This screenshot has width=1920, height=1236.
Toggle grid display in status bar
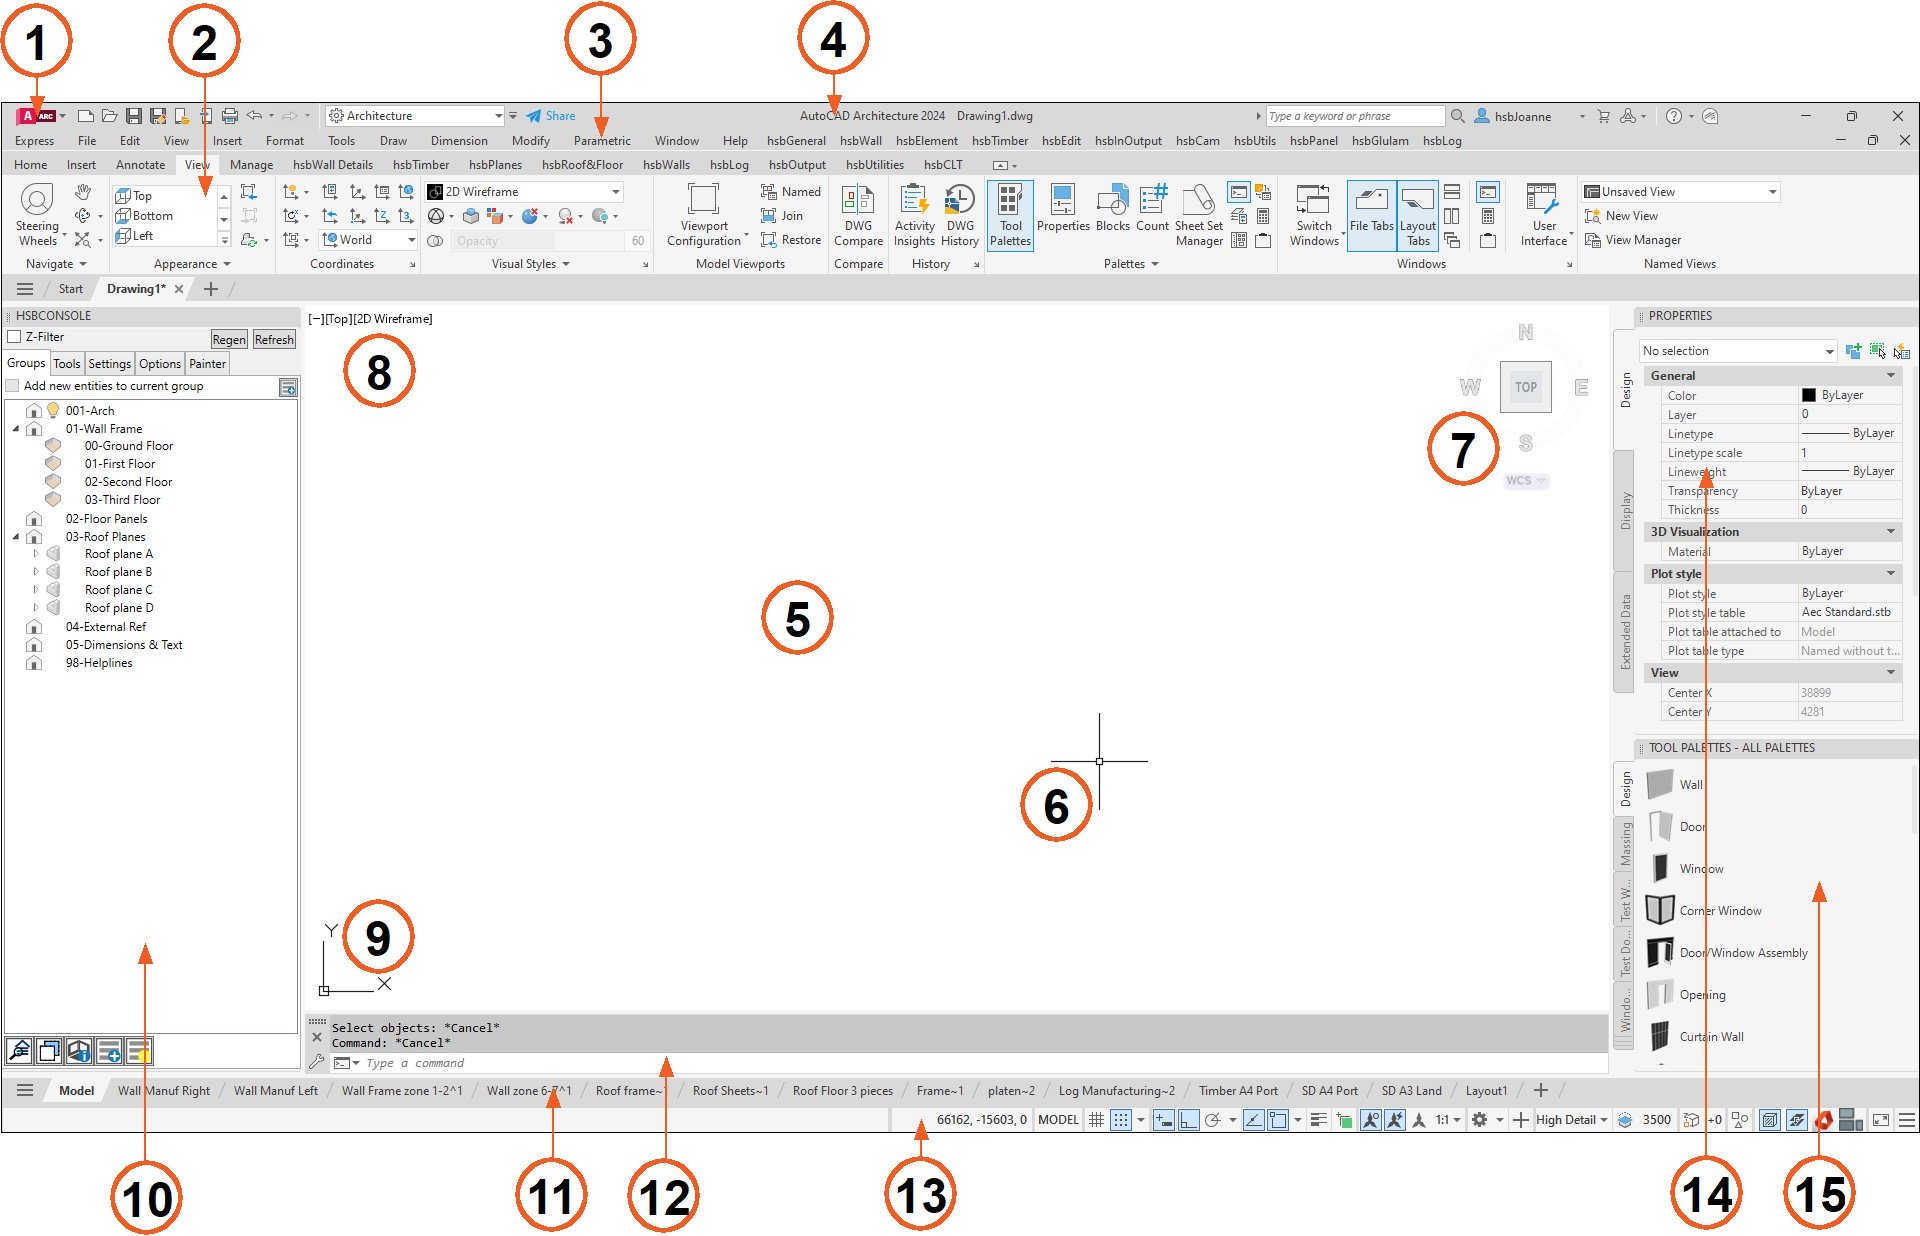tap(1096, 1120)
